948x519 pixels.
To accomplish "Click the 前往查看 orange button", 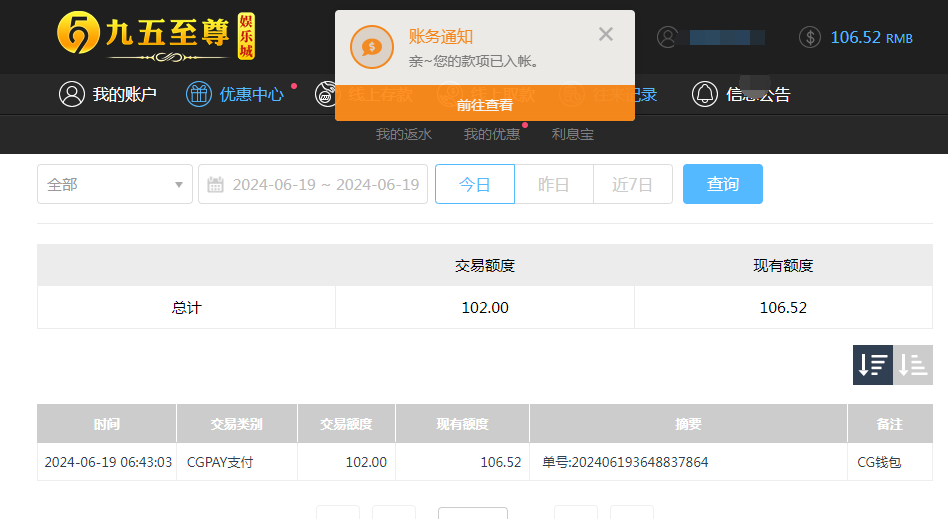I will pos(485,104).
